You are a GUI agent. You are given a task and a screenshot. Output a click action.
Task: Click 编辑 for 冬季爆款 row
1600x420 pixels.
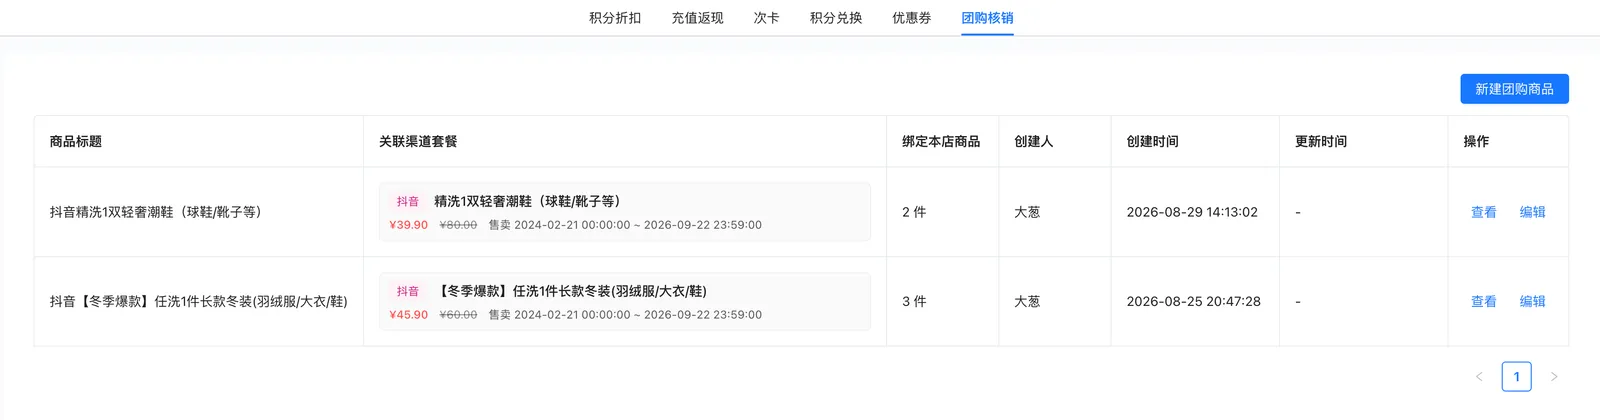[1533, 301]
